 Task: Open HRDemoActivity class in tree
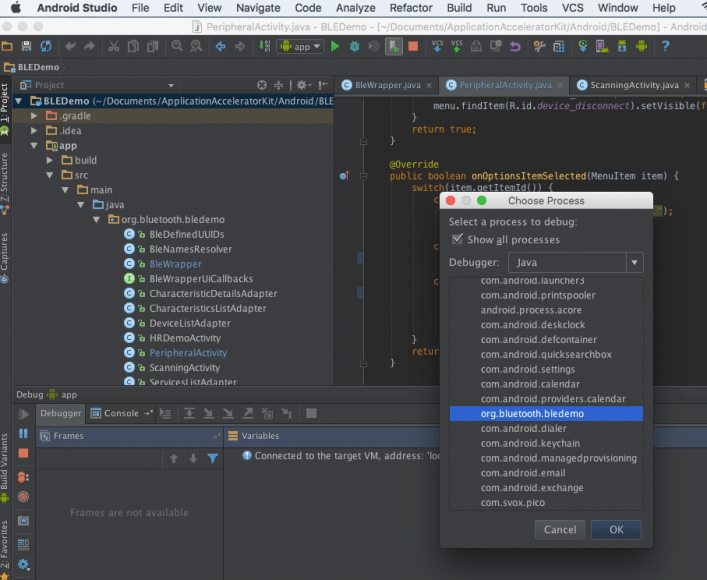[185, 338]
